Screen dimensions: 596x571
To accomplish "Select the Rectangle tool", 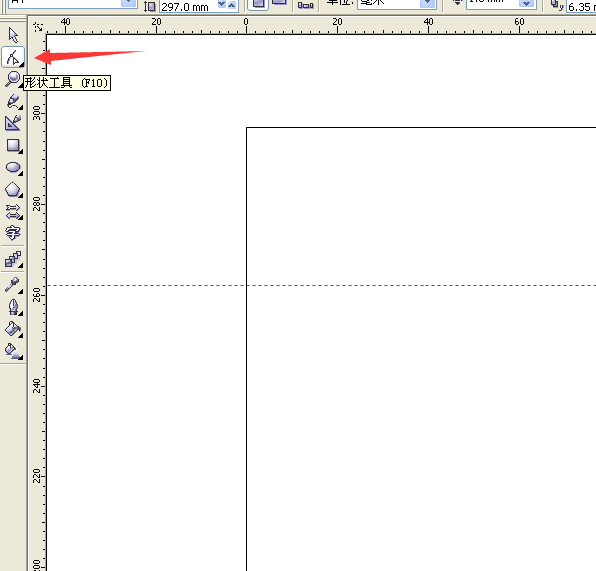I will tap(13, 146).
